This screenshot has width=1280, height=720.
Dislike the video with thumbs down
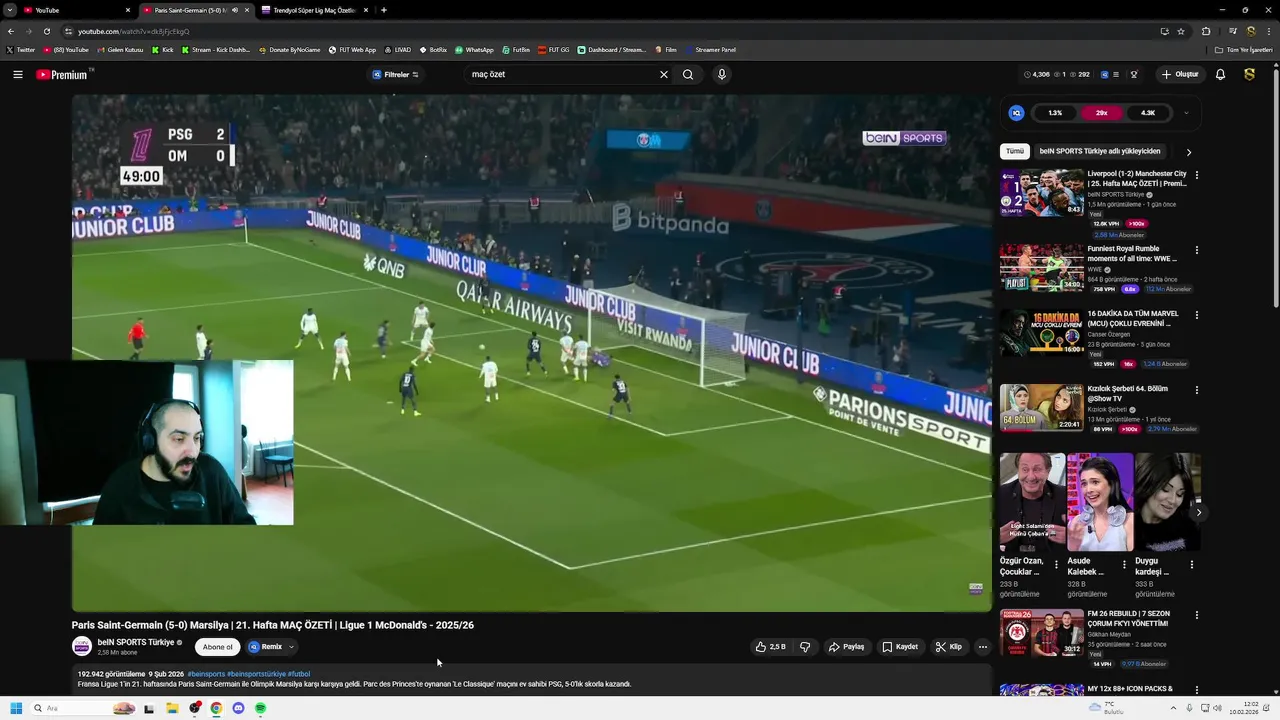[x=805, y=647]
